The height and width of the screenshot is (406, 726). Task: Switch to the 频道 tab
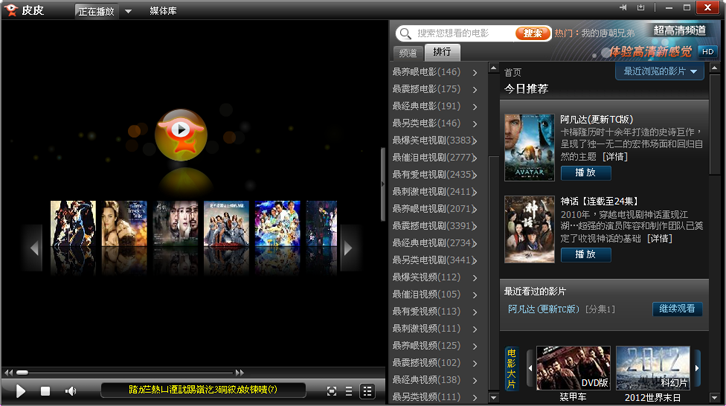tap(407, 52)
